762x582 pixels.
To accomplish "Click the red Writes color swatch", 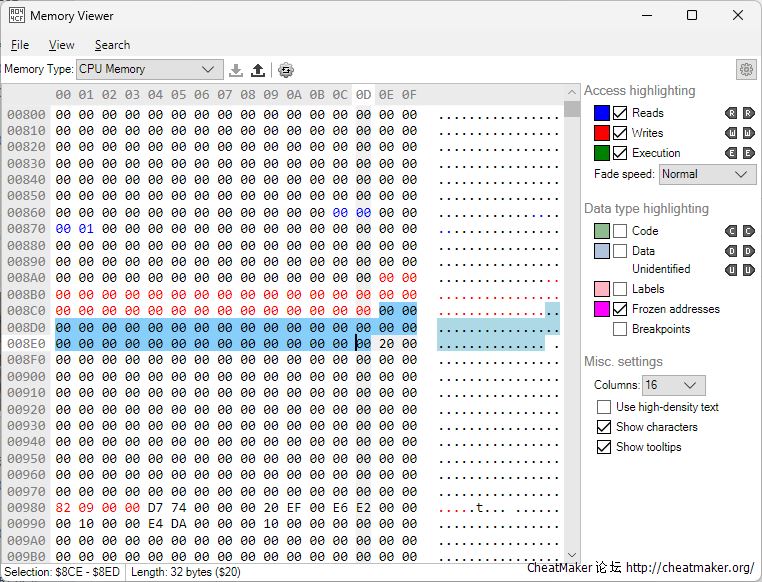I will [602, 133].
